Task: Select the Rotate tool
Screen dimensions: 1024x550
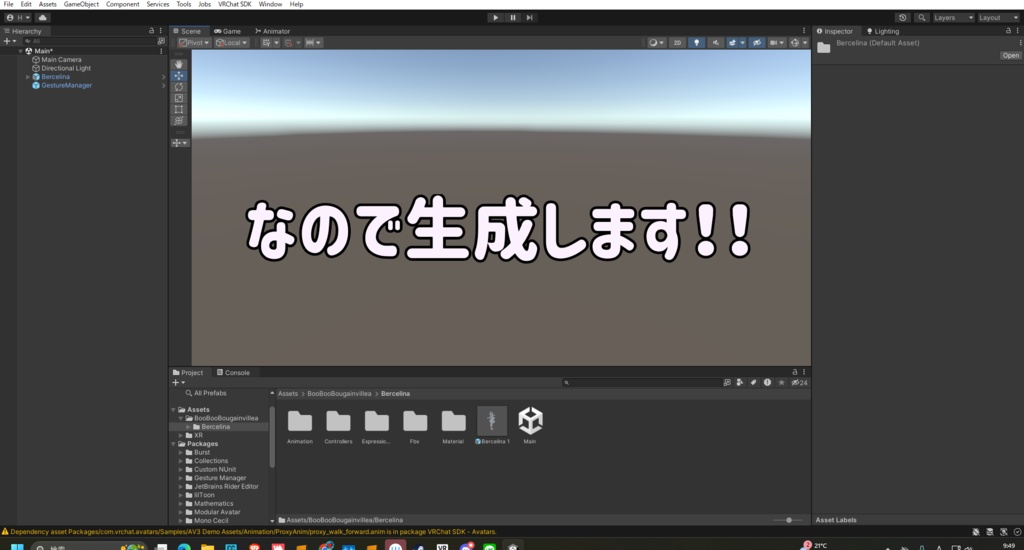Action: [178, 87]
